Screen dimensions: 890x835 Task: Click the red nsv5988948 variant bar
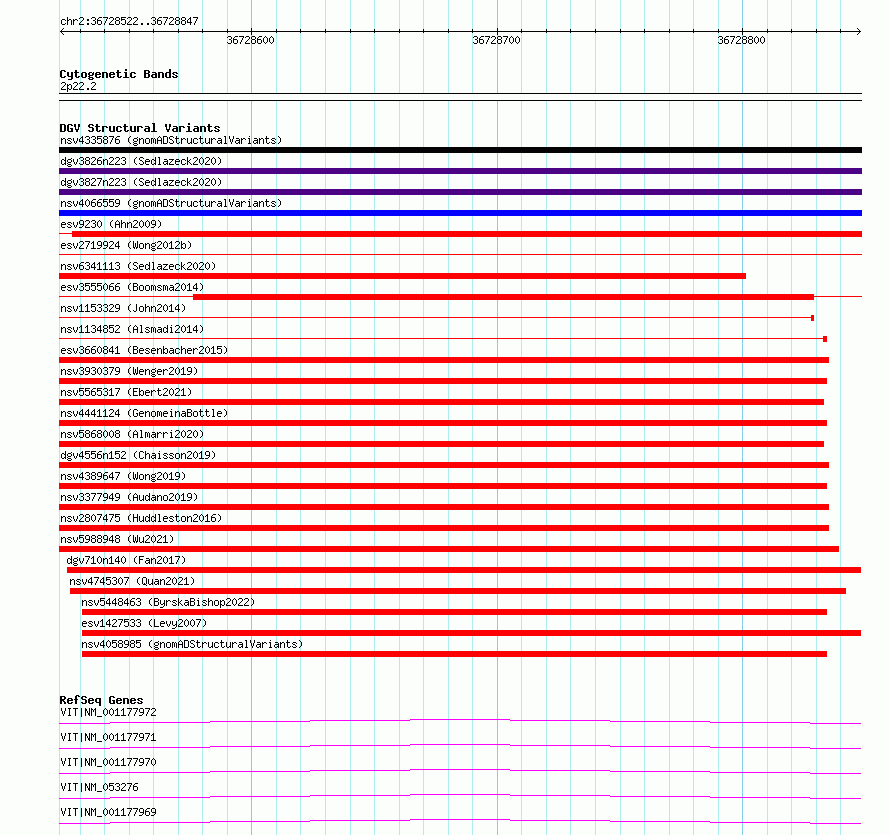[x=449, y=549]
